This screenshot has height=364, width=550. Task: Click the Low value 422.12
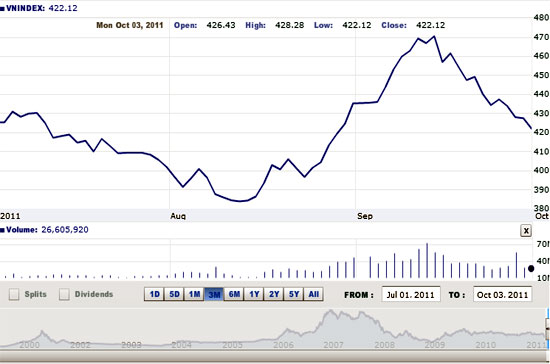coord(357,25)
